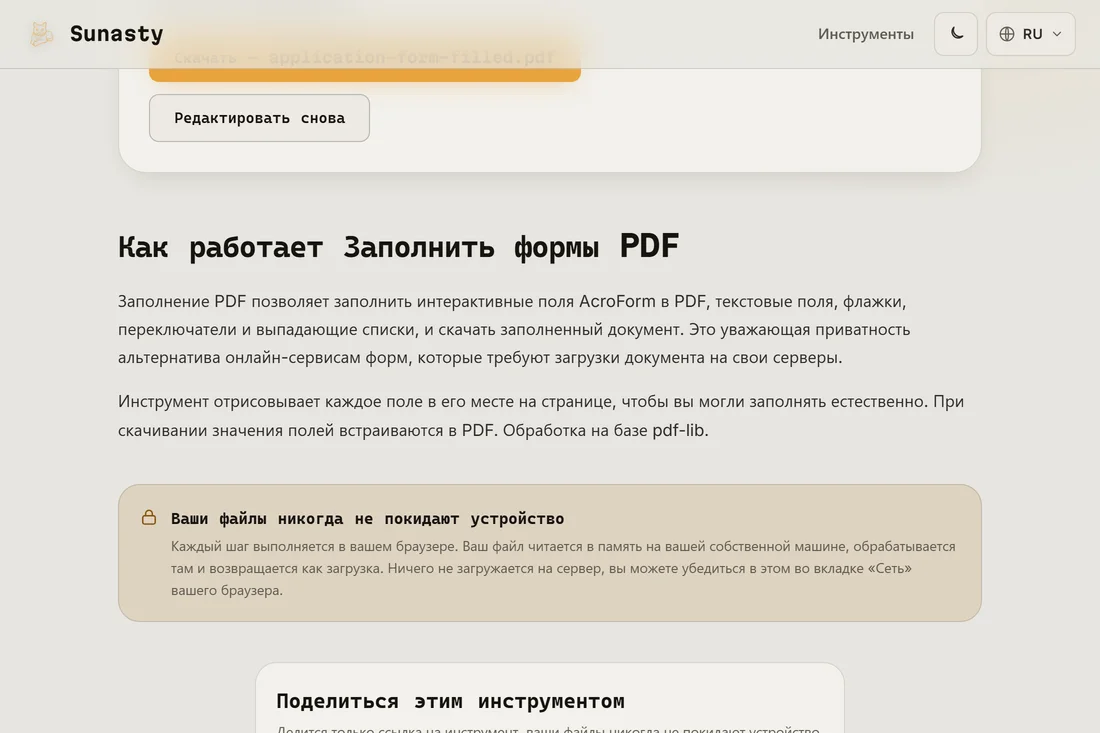The width and height of the screenshot is (1100, 733).
Task: Click the orange Скачать download button
Action: [365, 58]
